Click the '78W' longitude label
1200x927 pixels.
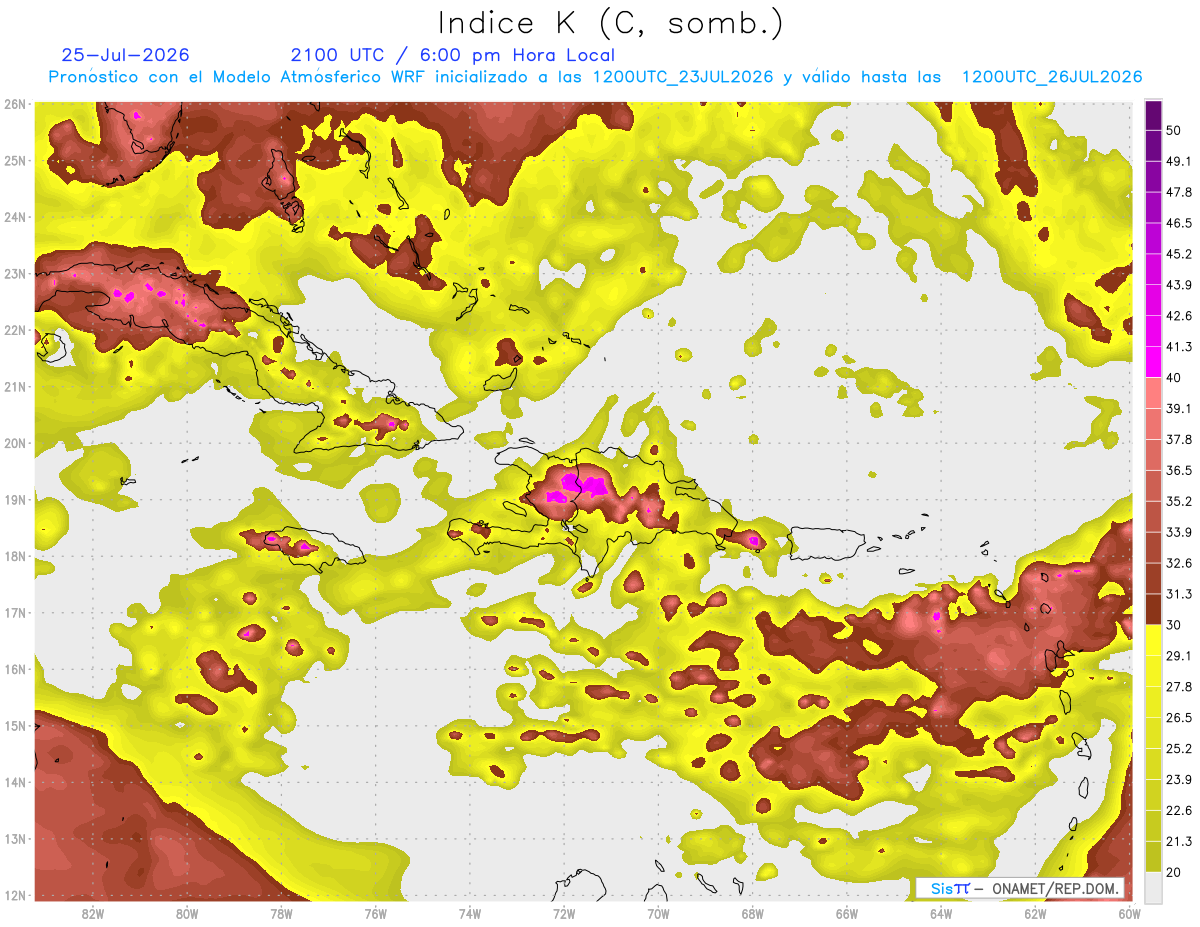(281, 913)
